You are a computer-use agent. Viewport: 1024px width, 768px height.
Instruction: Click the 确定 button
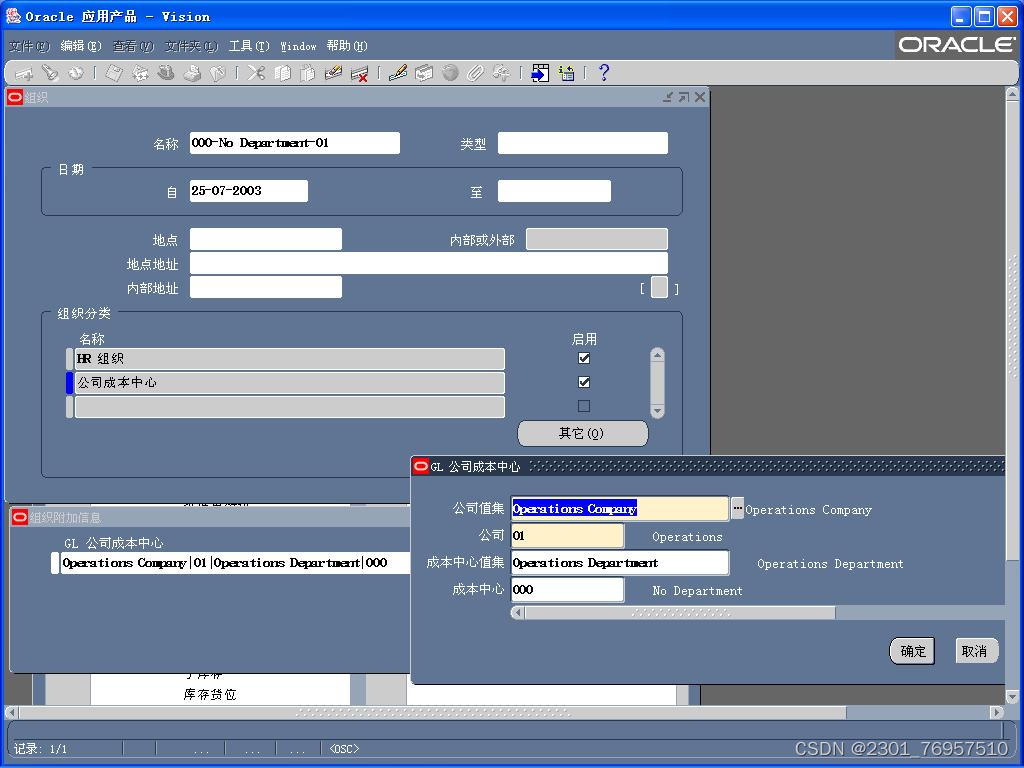coord(911,650)
